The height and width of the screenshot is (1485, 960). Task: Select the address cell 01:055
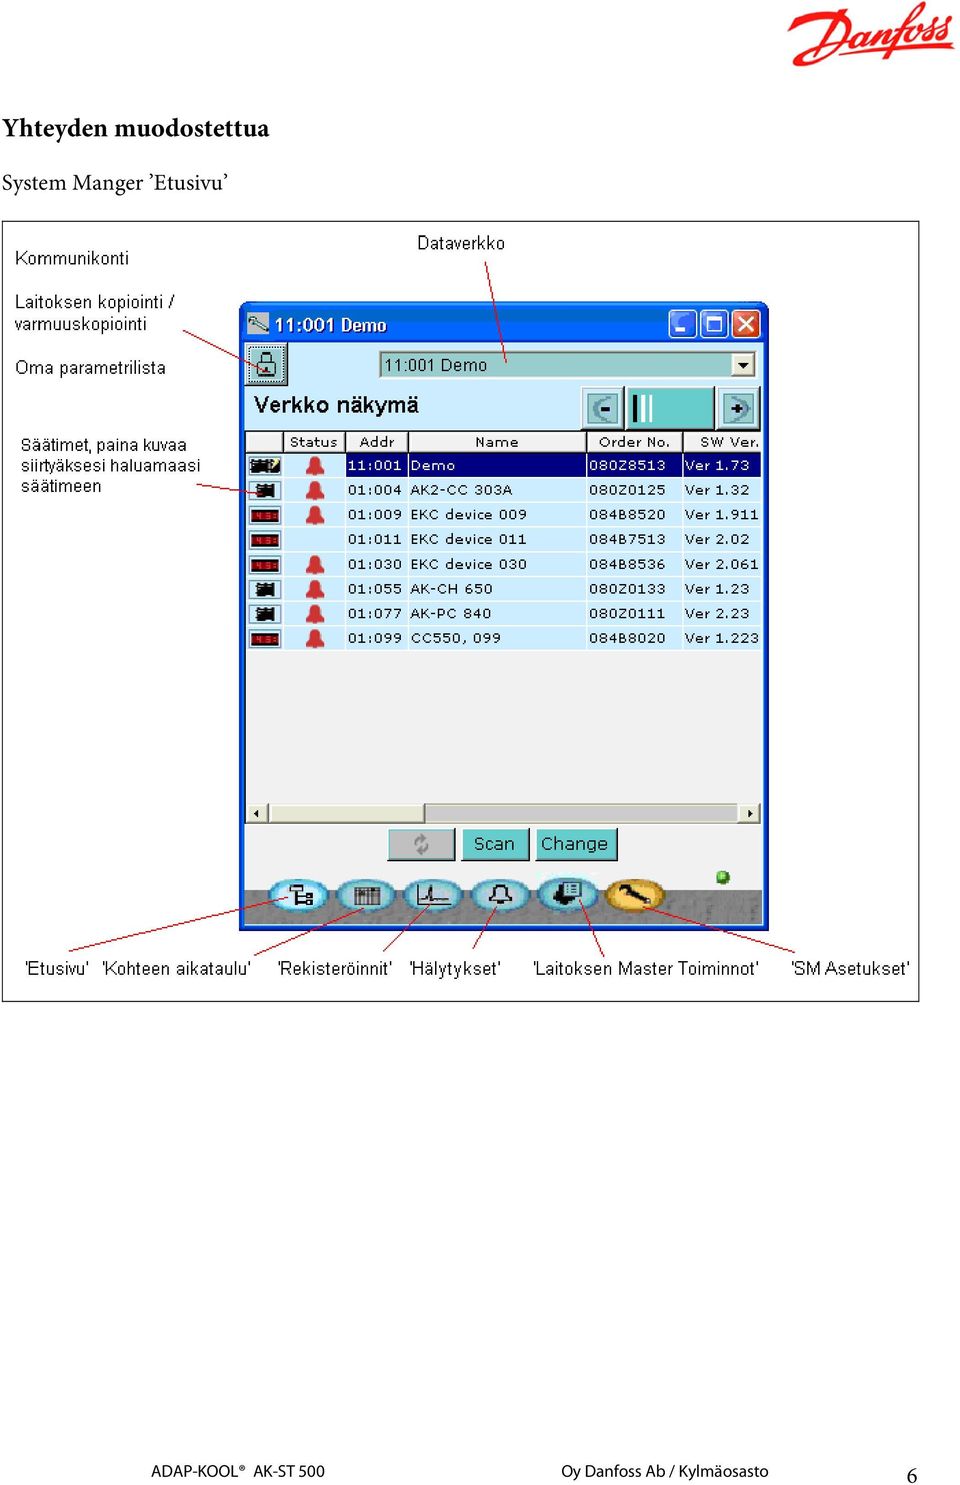375,589
